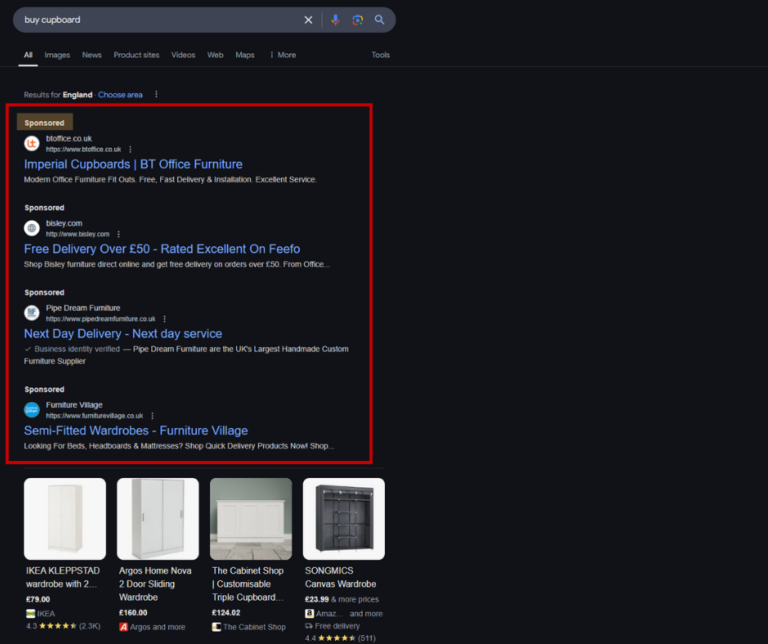Image resolution: width=768 pixels, height=644 pixels.
Task: Click The Cabinet Shop Customisable Triple Cupboard title
Action: click(248, 584)
